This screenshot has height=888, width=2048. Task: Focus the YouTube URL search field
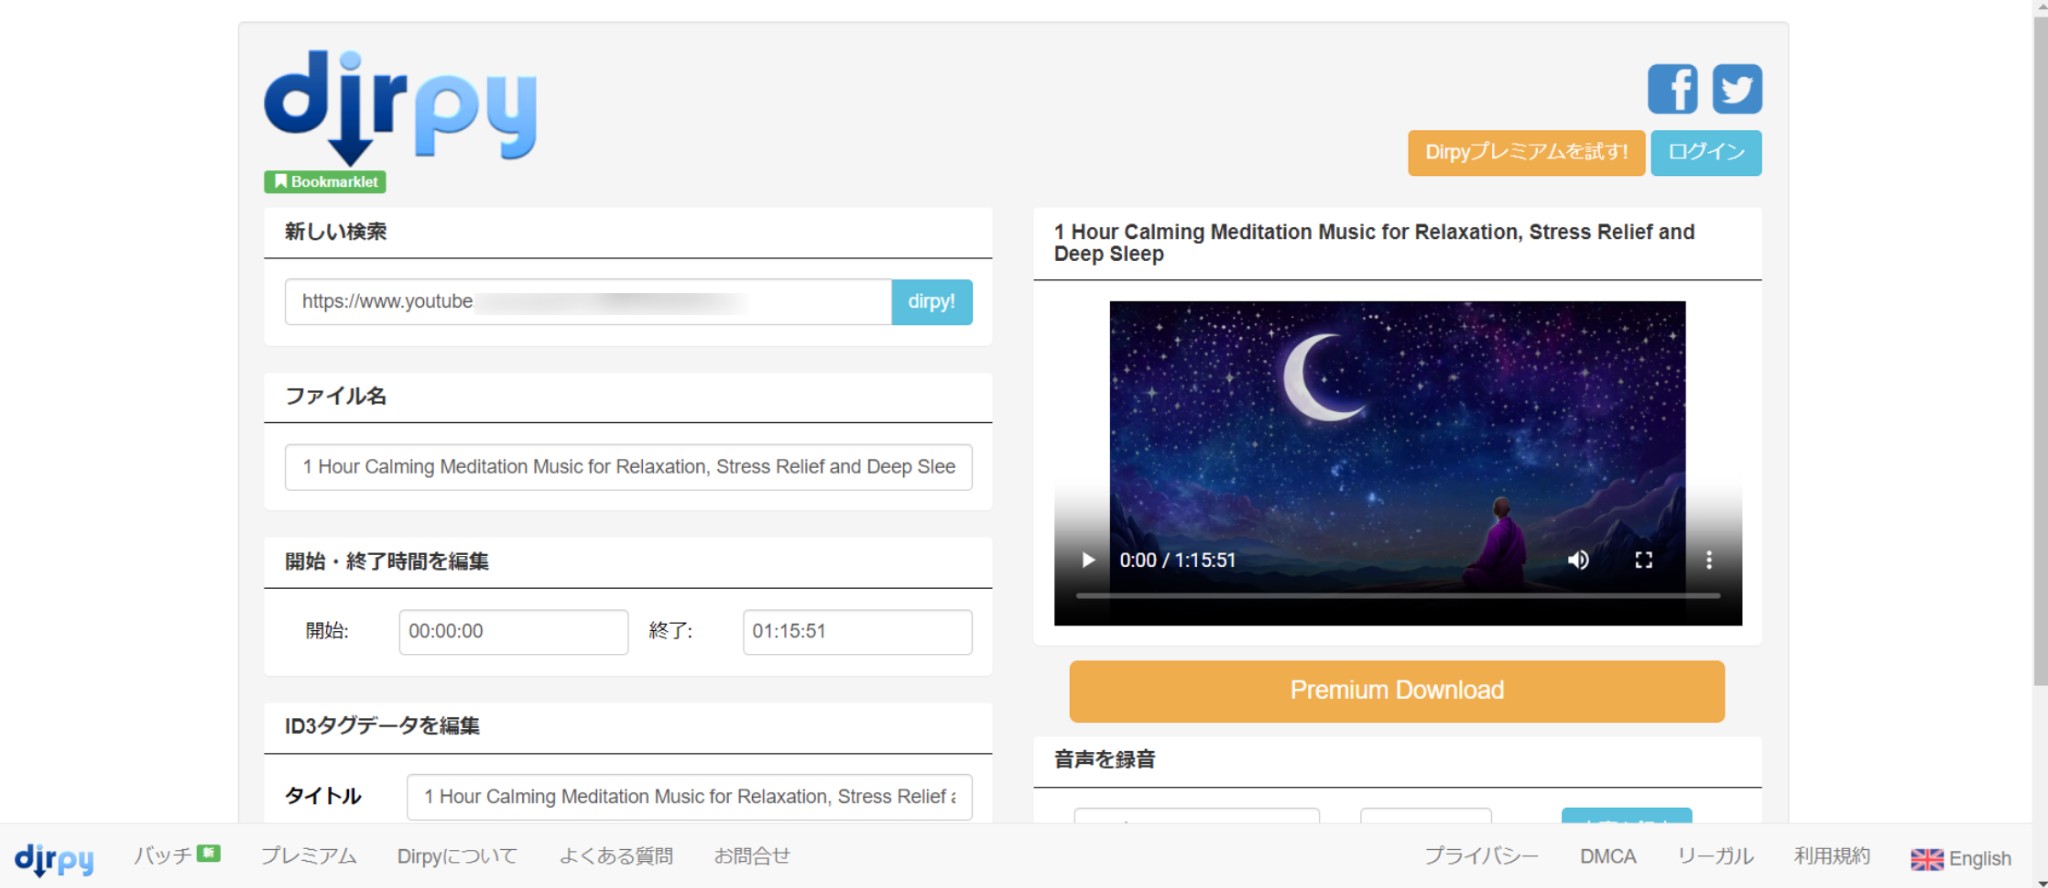click(588, 301)
